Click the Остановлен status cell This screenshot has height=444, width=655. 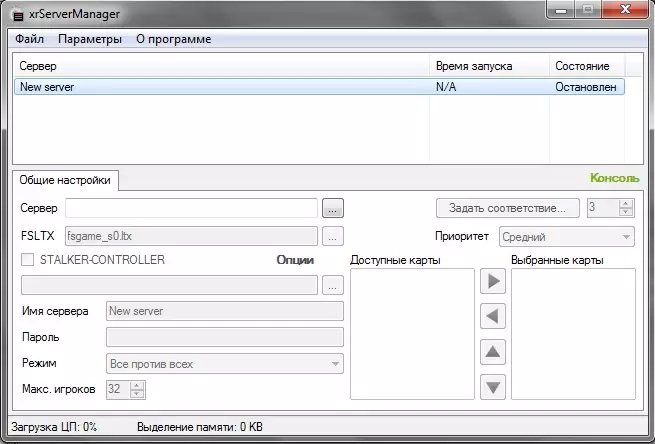(586, 87)
